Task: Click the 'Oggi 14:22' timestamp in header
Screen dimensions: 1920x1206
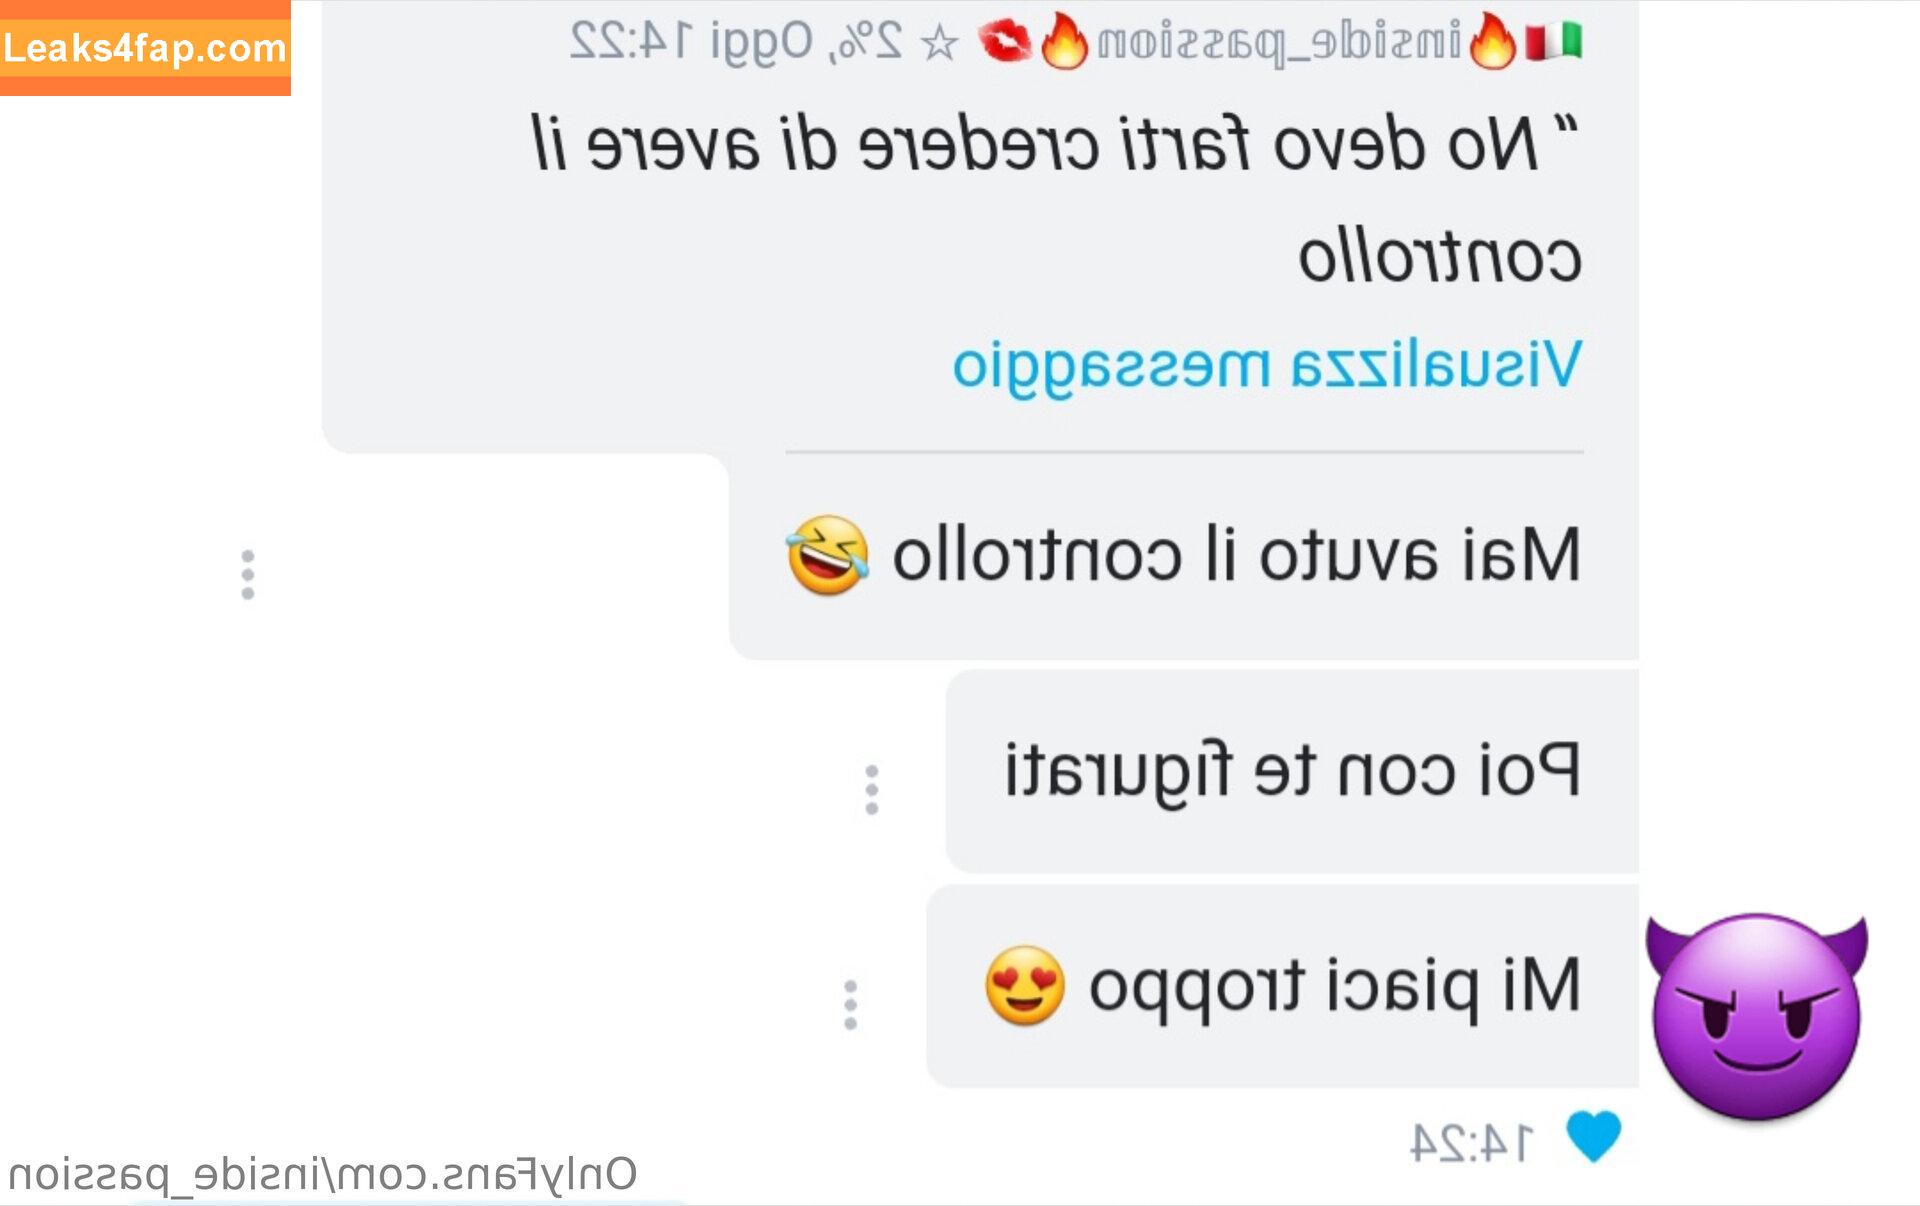Action: tap(691, 43)
